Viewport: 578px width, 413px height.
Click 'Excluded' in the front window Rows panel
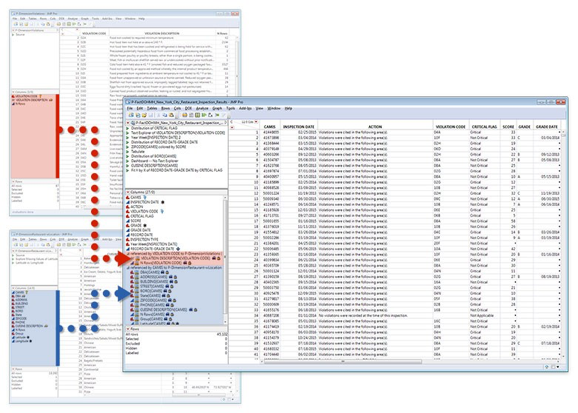tap(132, 344)
